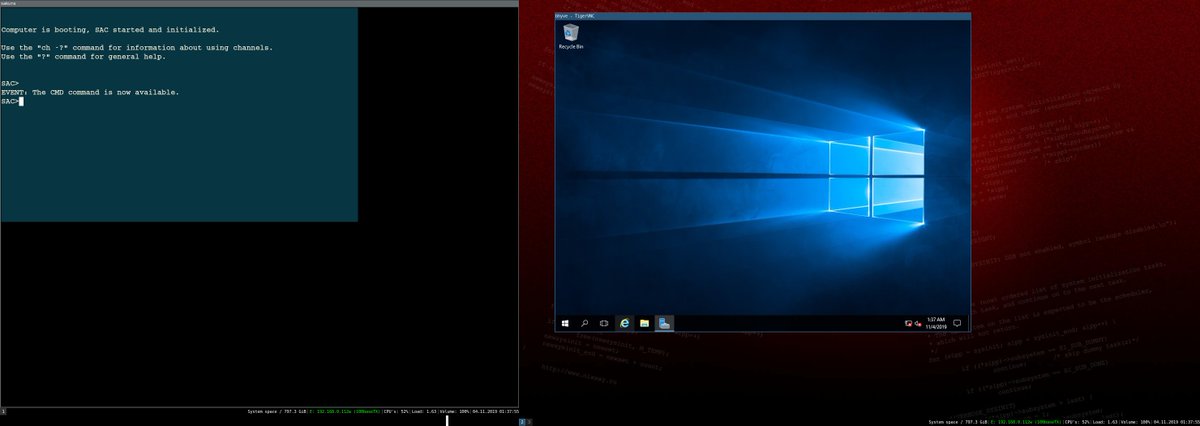The height and width of the screenshot is (426, 1200).
Task: Click the muted volume tray icon
Action: (916, 323)
